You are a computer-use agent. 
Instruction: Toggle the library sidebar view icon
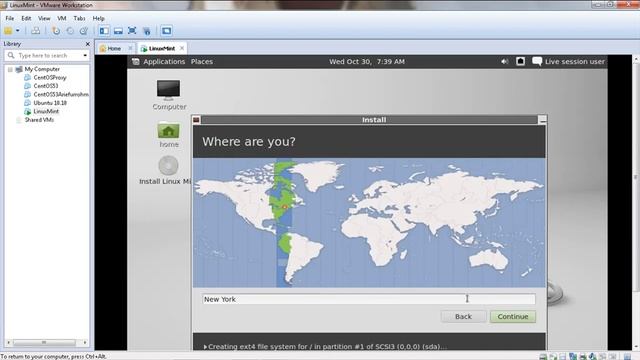104,31
